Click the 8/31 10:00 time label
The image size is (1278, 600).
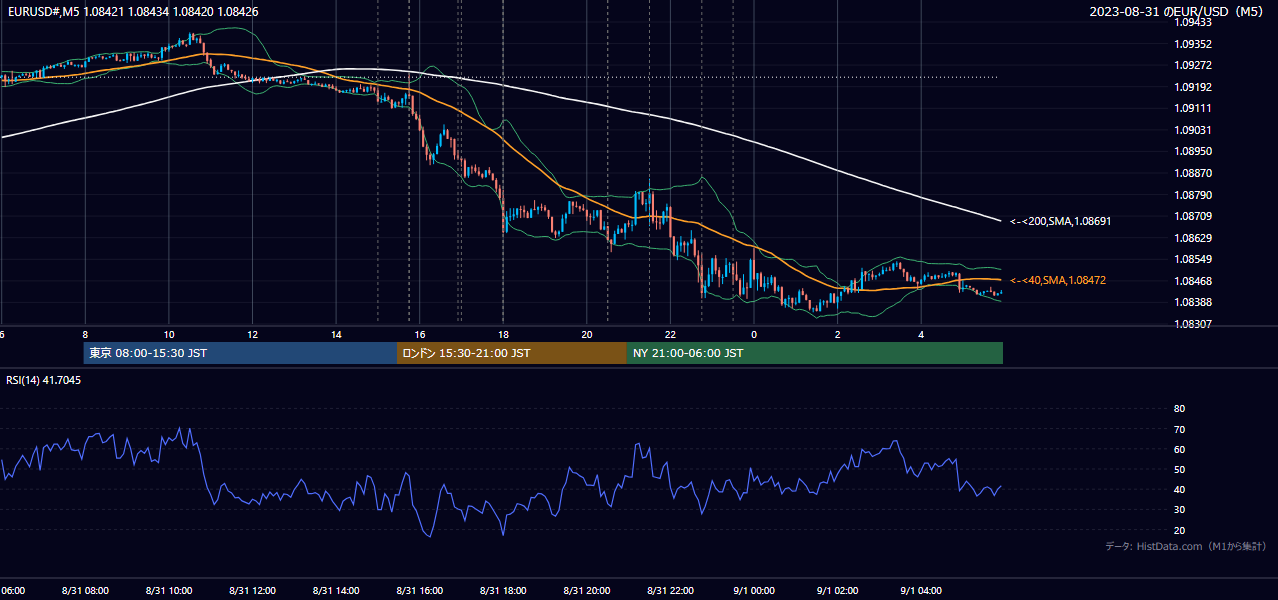[x=169, y=591]
